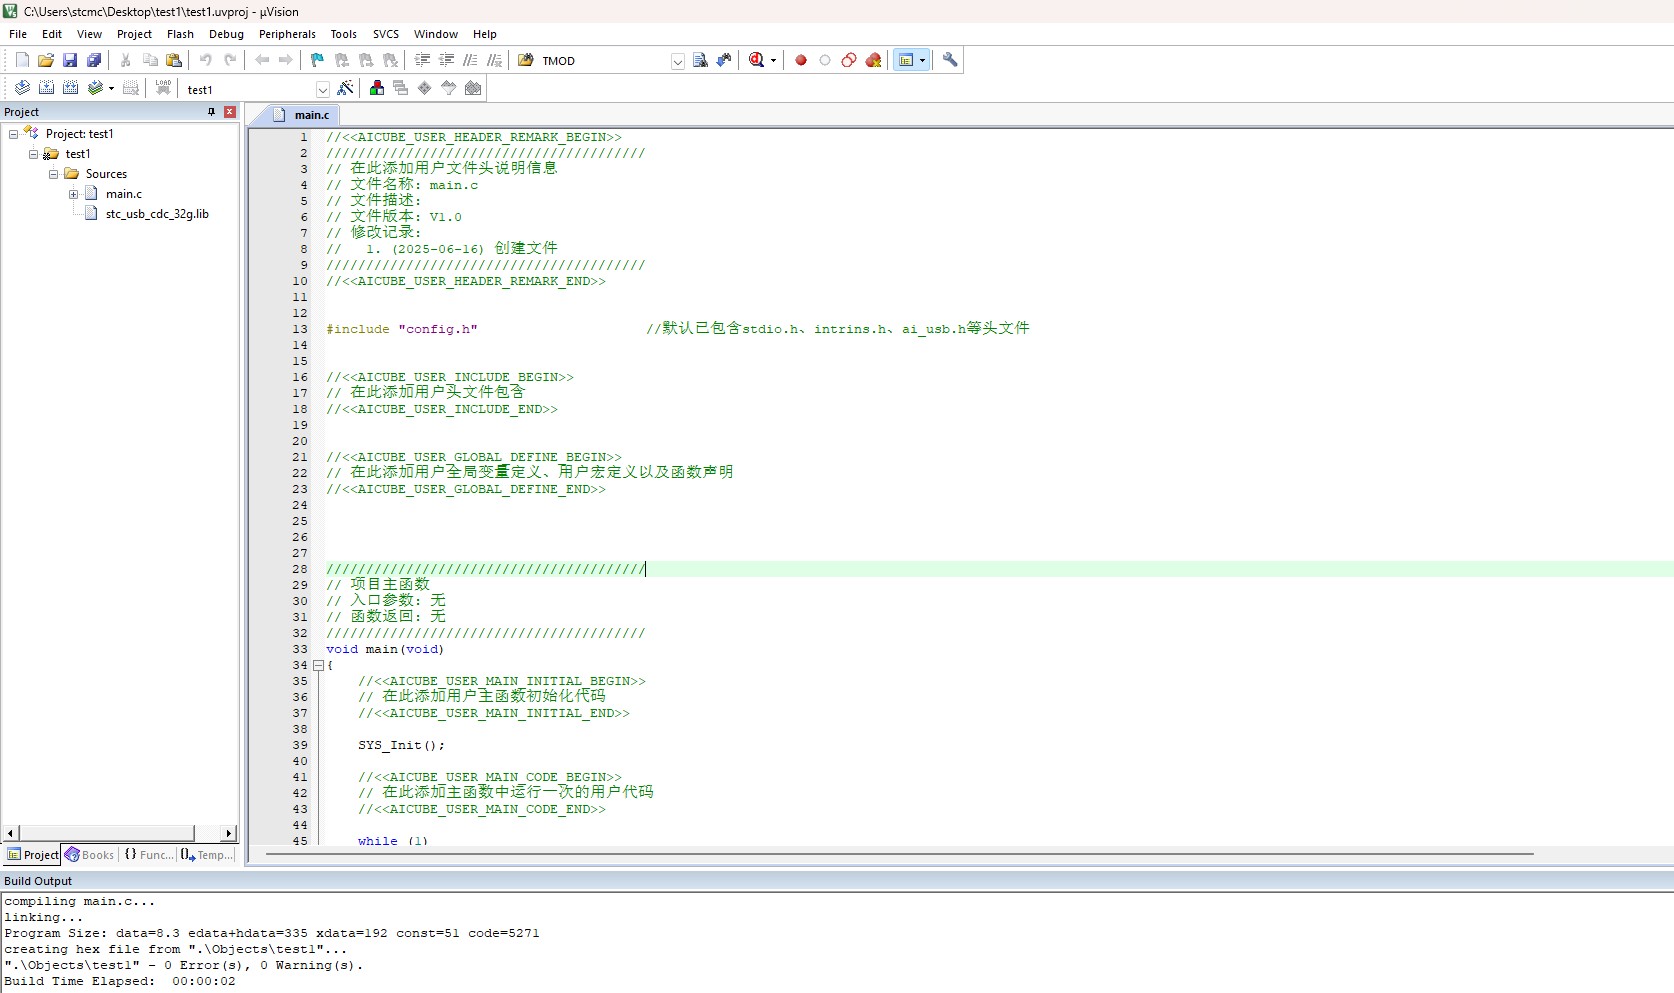The width and height of the screenshot is (1674, 993).
Task: Click the Enable/Disable breakpoint hollow circle icon
Action: coord(825,60)
